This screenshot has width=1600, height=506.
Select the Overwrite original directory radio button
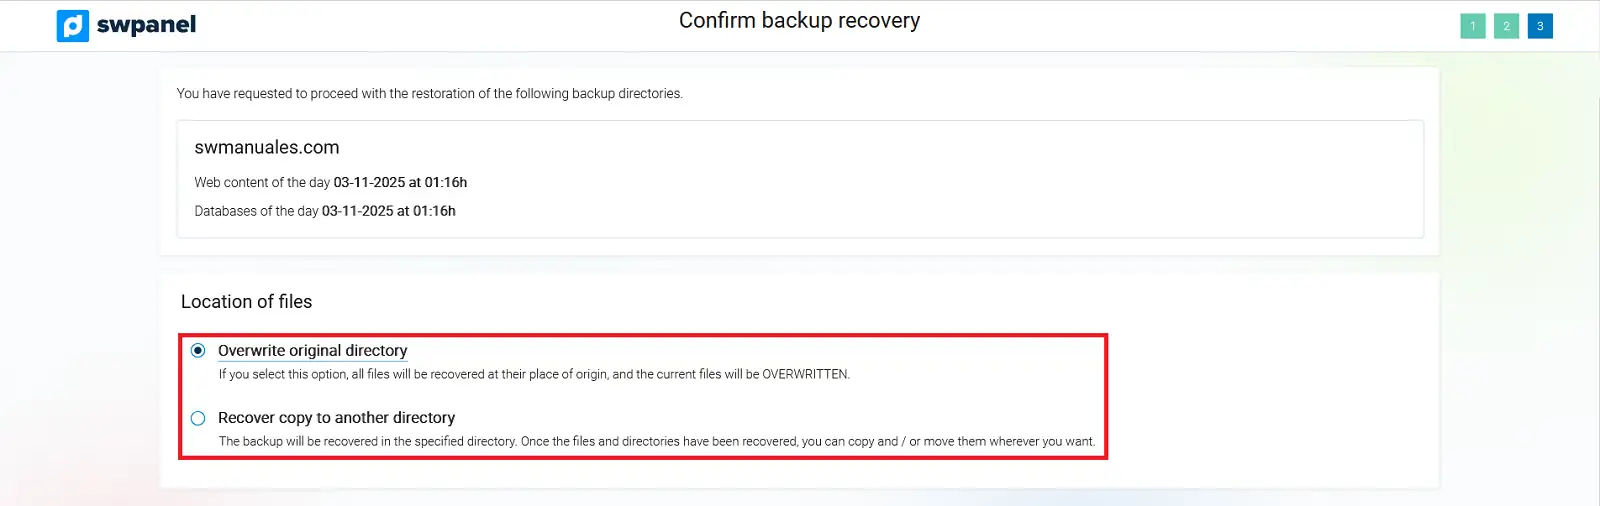198,350
